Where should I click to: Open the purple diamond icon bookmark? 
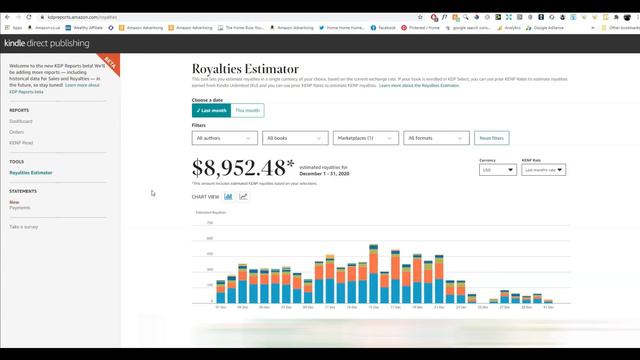111,28
